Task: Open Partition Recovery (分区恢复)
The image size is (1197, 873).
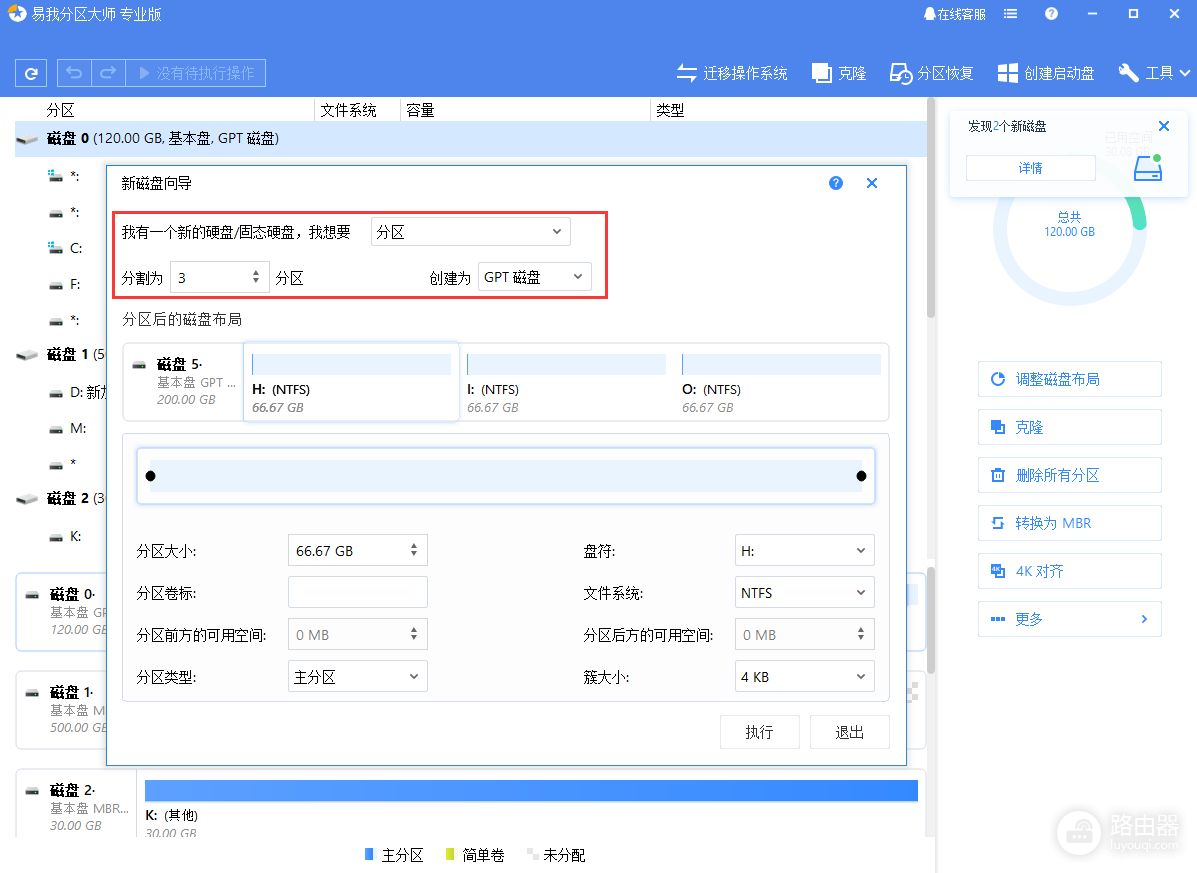Action: pos(932,73)
